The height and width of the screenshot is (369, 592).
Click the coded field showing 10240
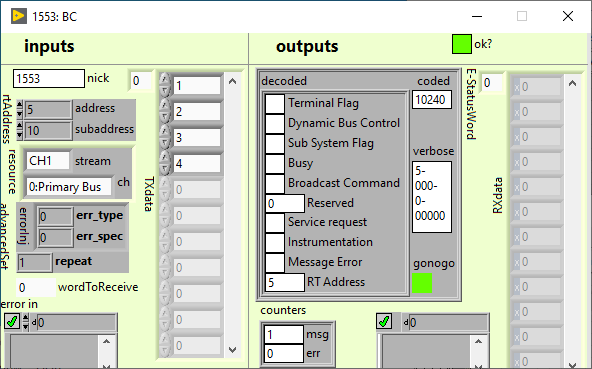(x=432, y=100)
